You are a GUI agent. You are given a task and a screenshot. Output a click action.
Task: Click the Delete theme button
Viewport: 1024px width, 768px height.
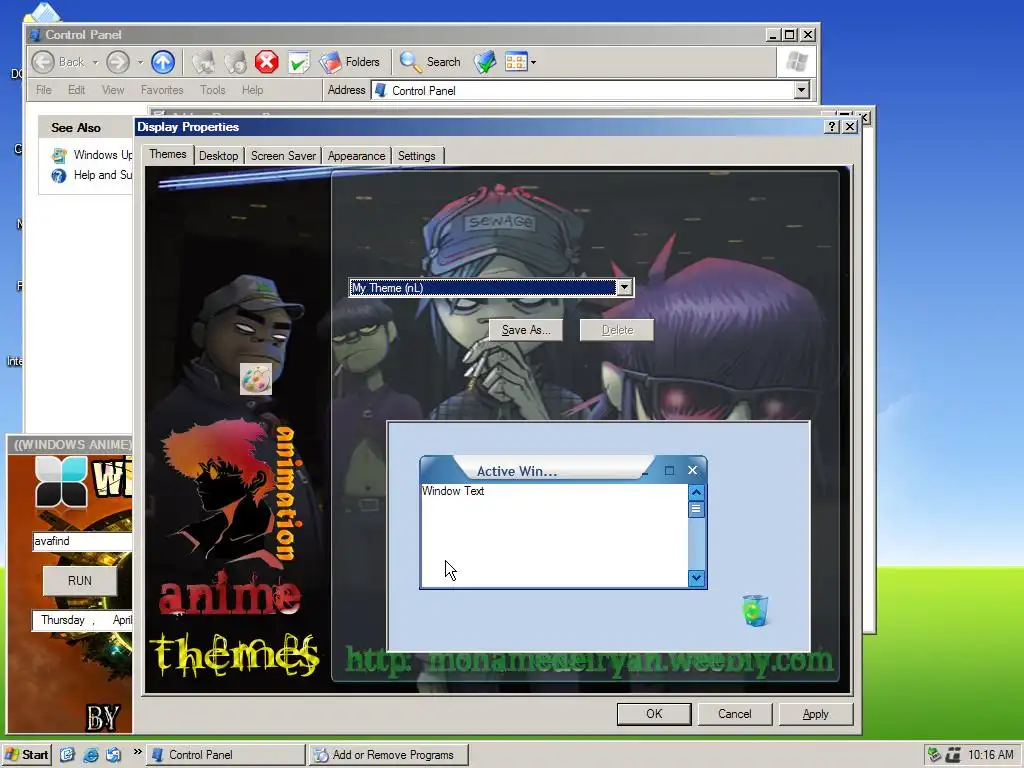tap(617, 330)
